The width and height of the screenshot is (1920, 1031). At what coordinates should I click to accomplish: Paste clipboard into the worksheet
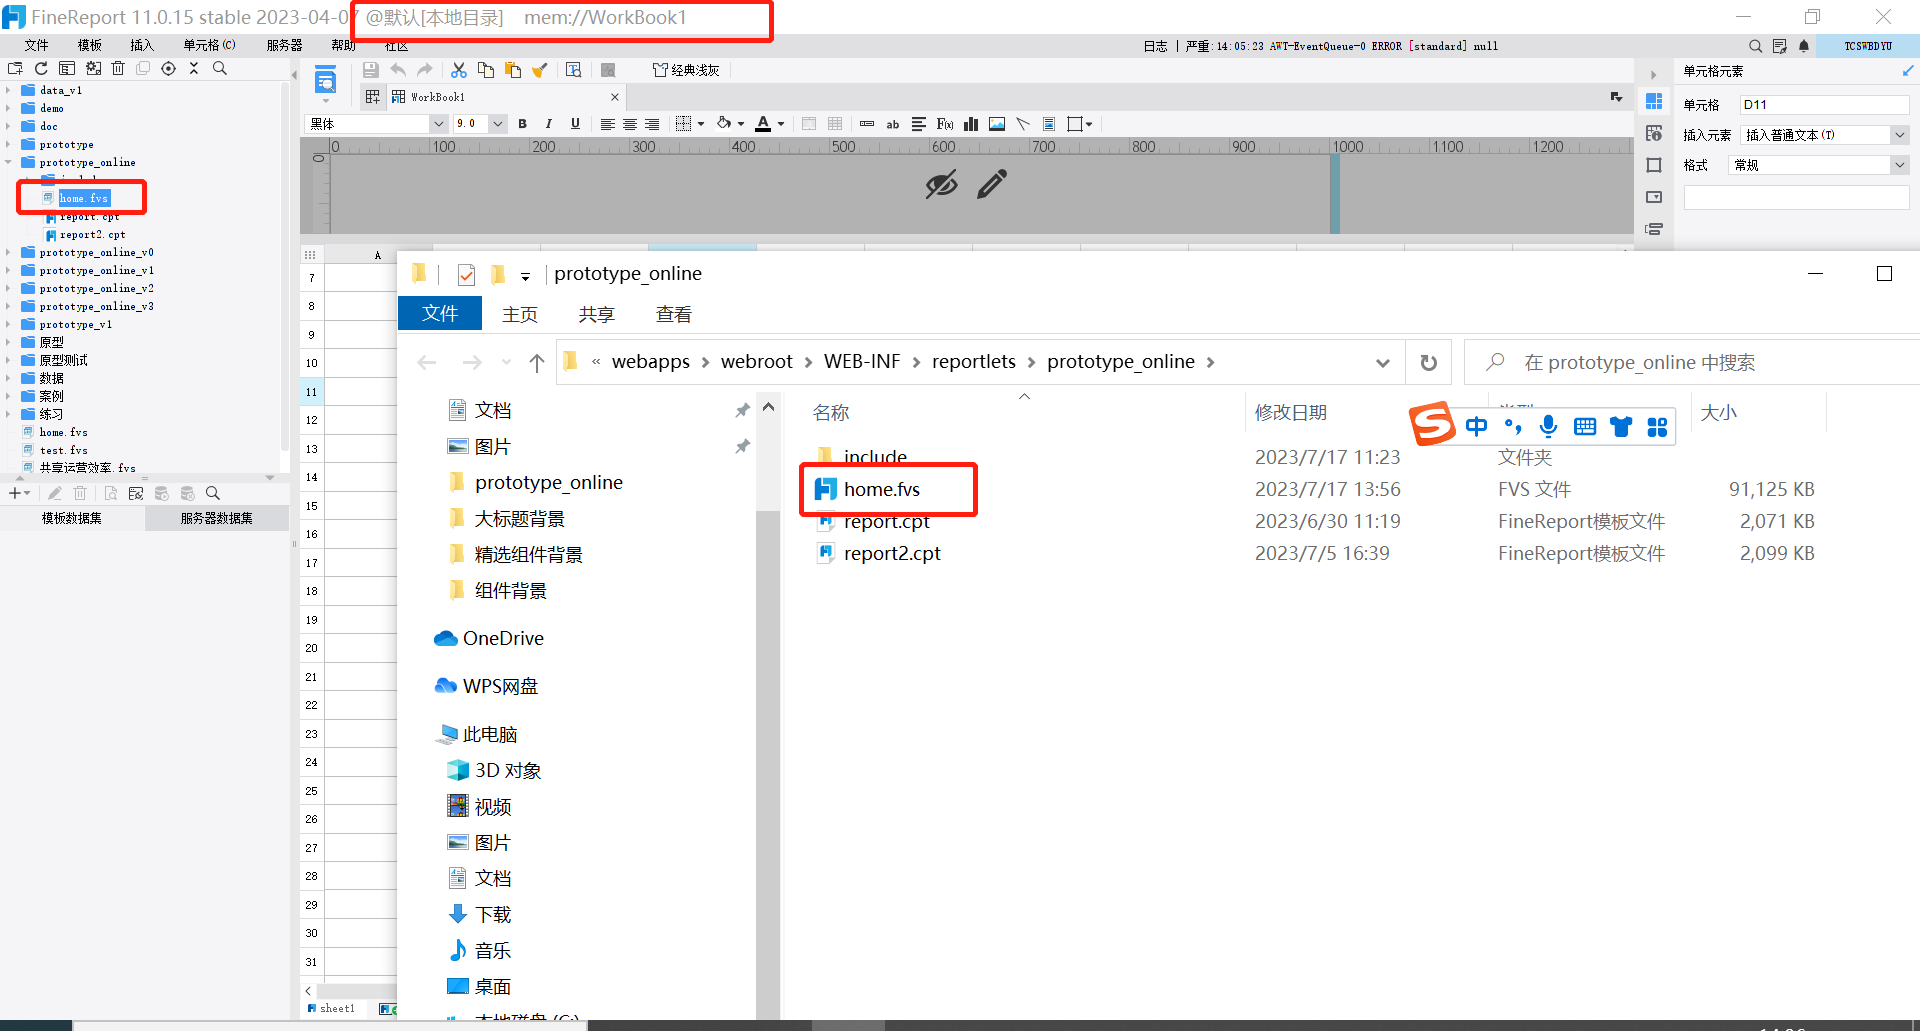click(x=513, y=70)
